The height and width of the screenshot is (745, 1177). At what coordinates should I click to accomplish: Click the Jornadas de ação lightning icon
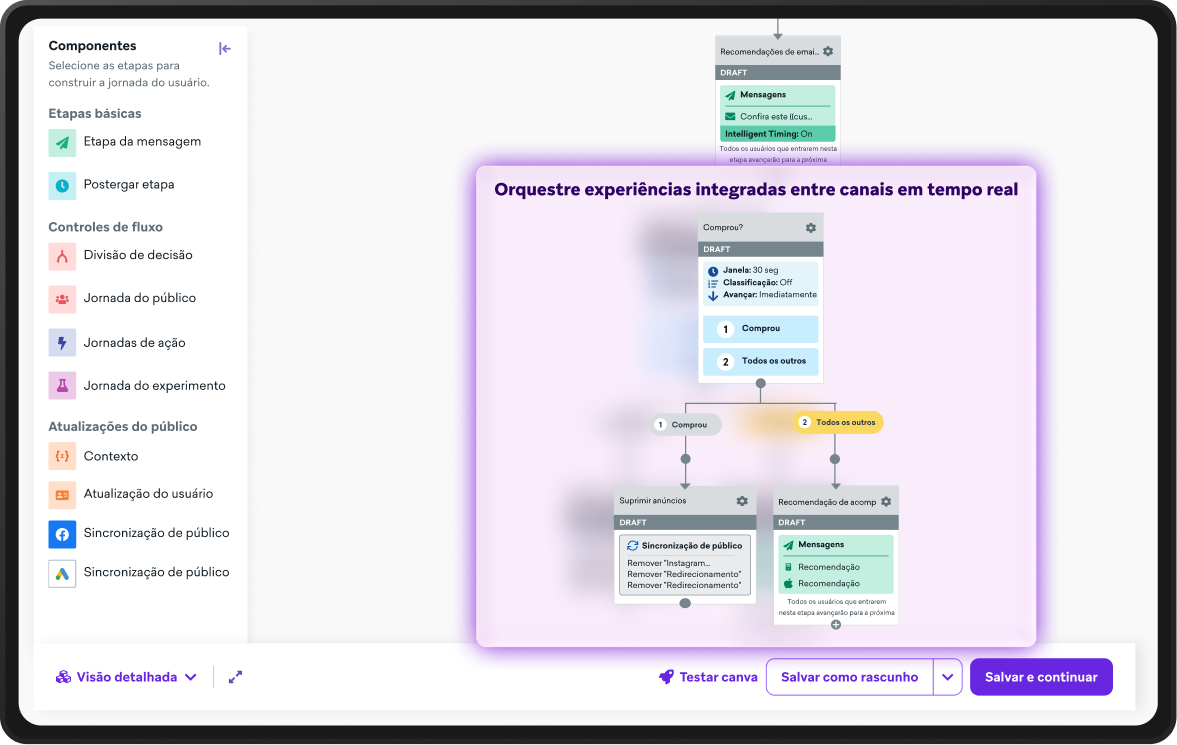pyautogui.click(x=62, y=342)
